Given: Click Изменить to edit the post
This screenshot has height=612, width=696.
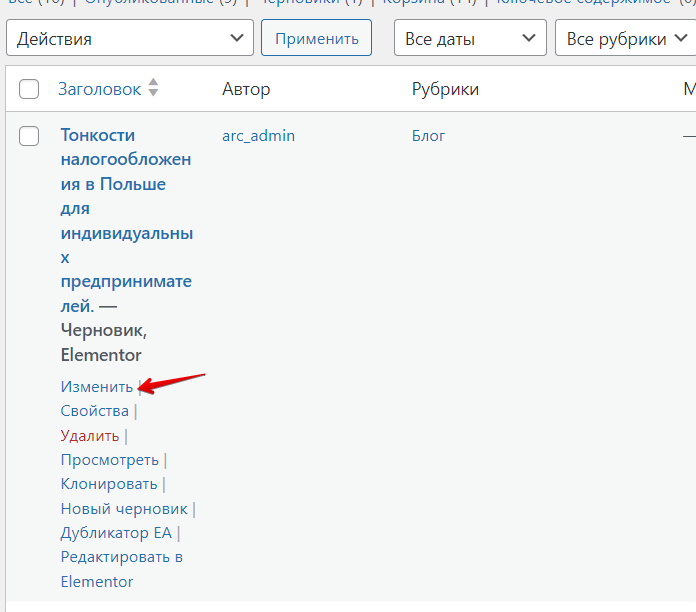Looking at the screenshot, I should click(x=96, y=386).
